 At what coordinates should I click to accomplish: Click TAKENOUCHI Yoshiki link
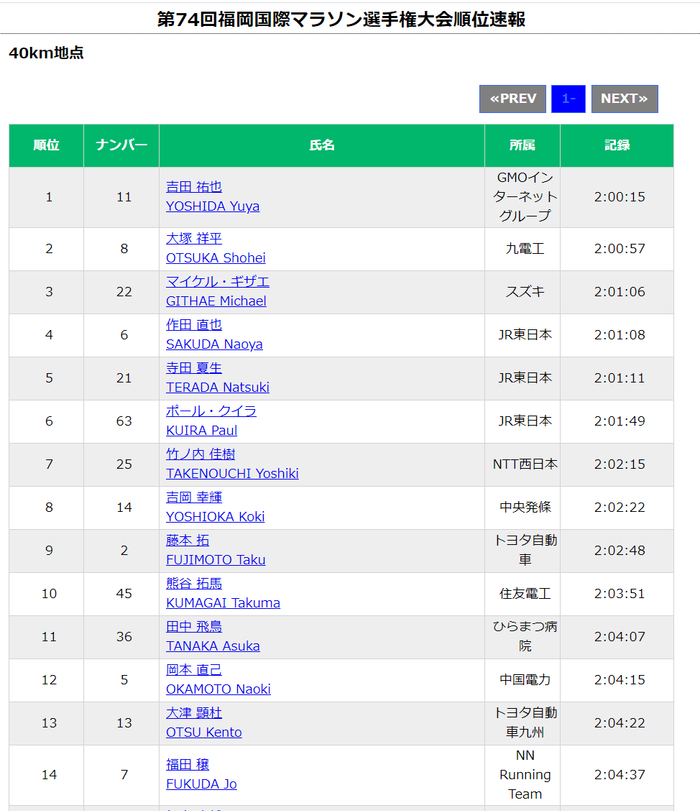[232, 473]
